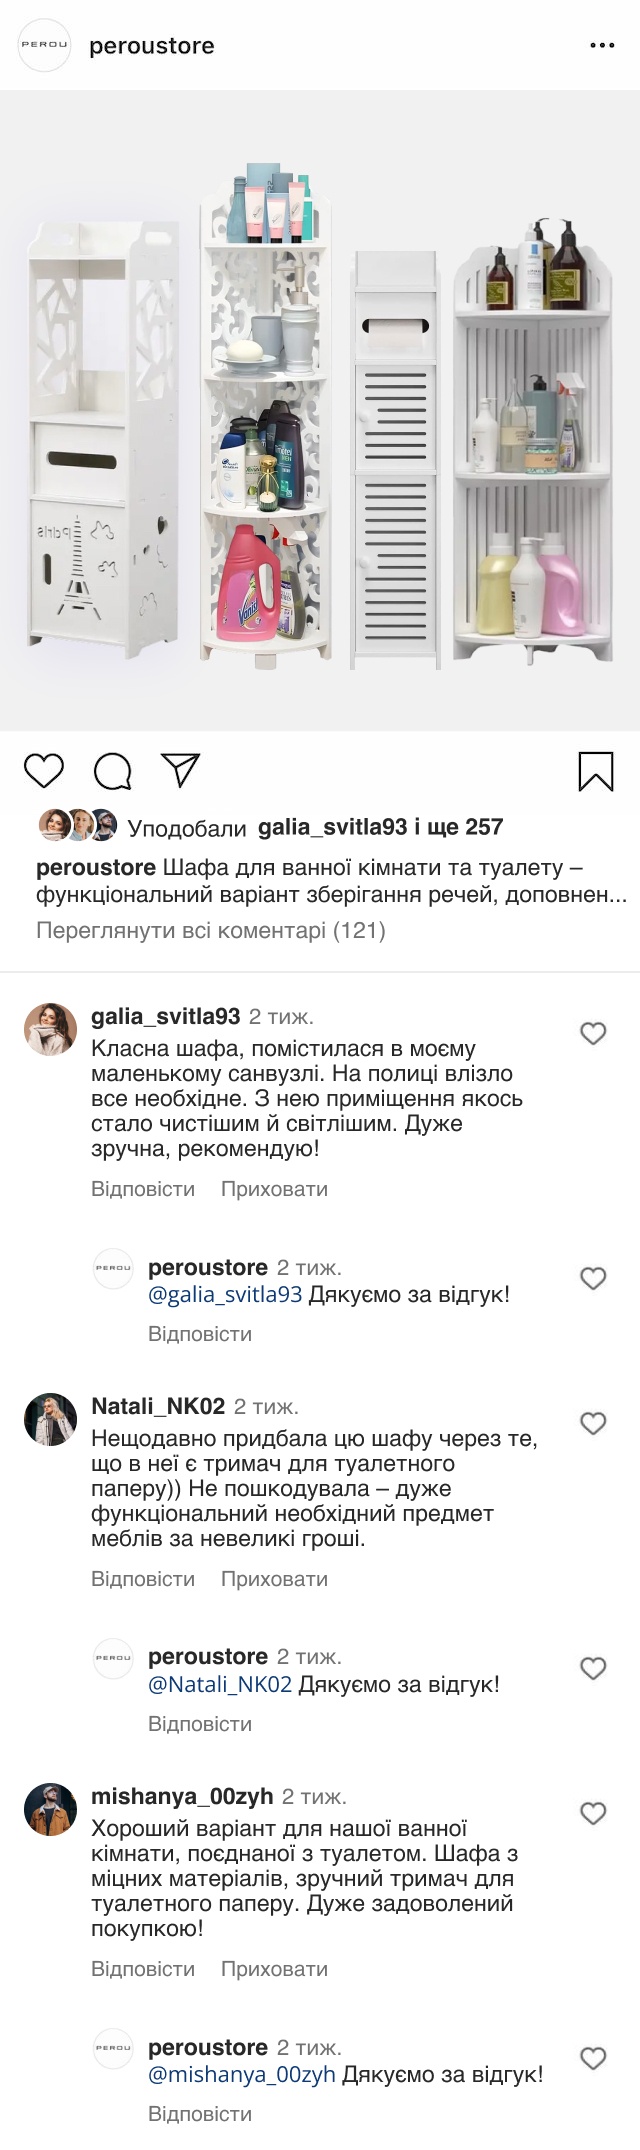Hide Natali_NK02's comment with Приховати

[274, 1579]
